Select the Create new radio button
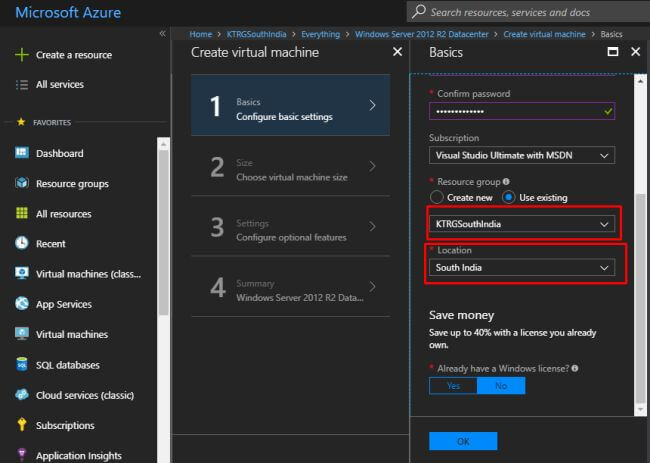650x463 pixels. 436,197
